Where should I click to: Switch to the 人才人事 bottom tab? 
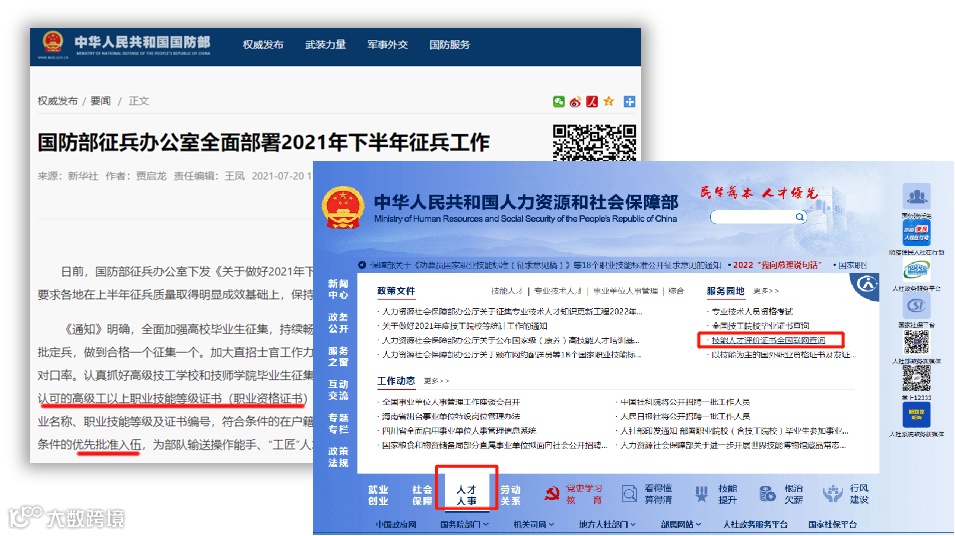[x=467, y=495]
